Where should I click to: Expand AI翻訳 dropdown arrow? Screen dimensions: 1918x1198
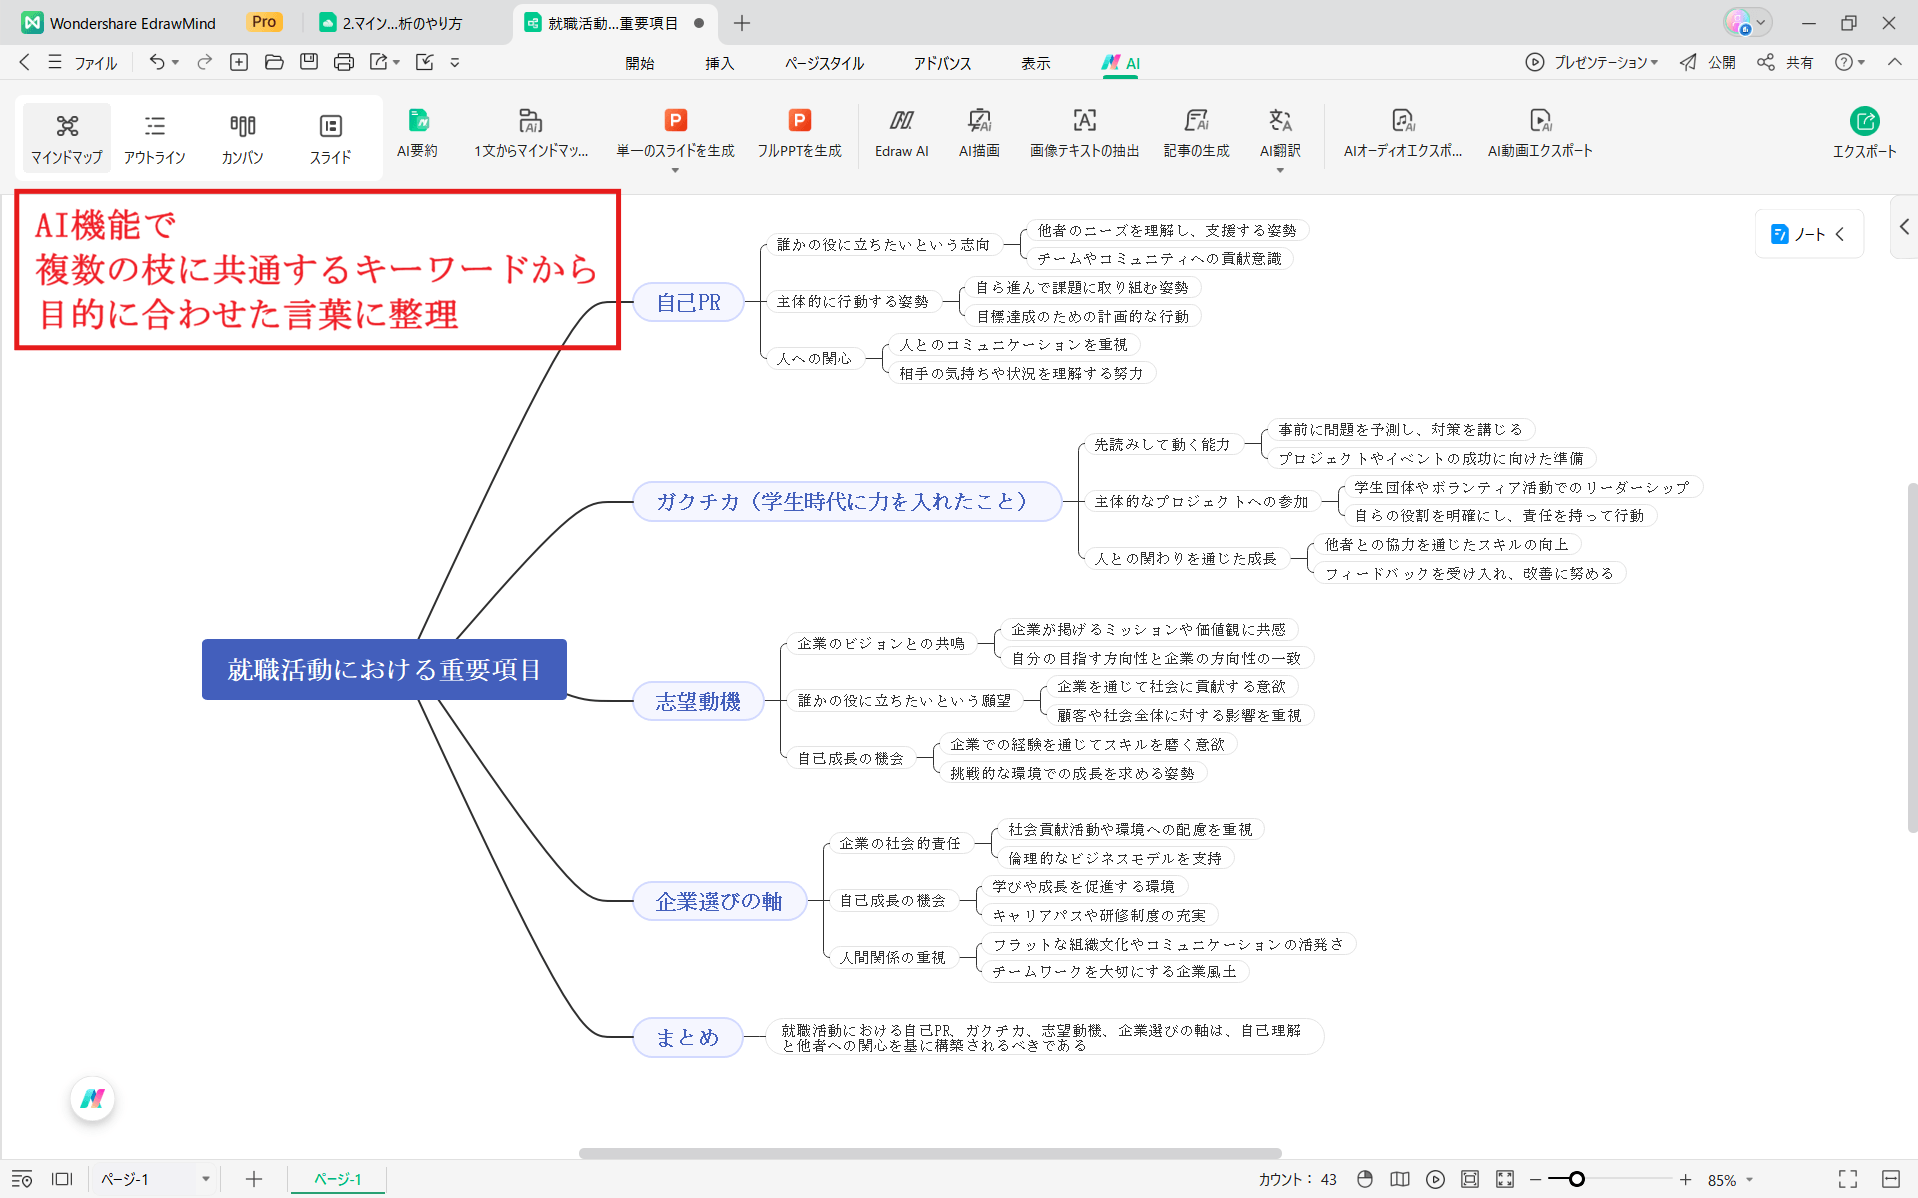tap(1280, 171)
